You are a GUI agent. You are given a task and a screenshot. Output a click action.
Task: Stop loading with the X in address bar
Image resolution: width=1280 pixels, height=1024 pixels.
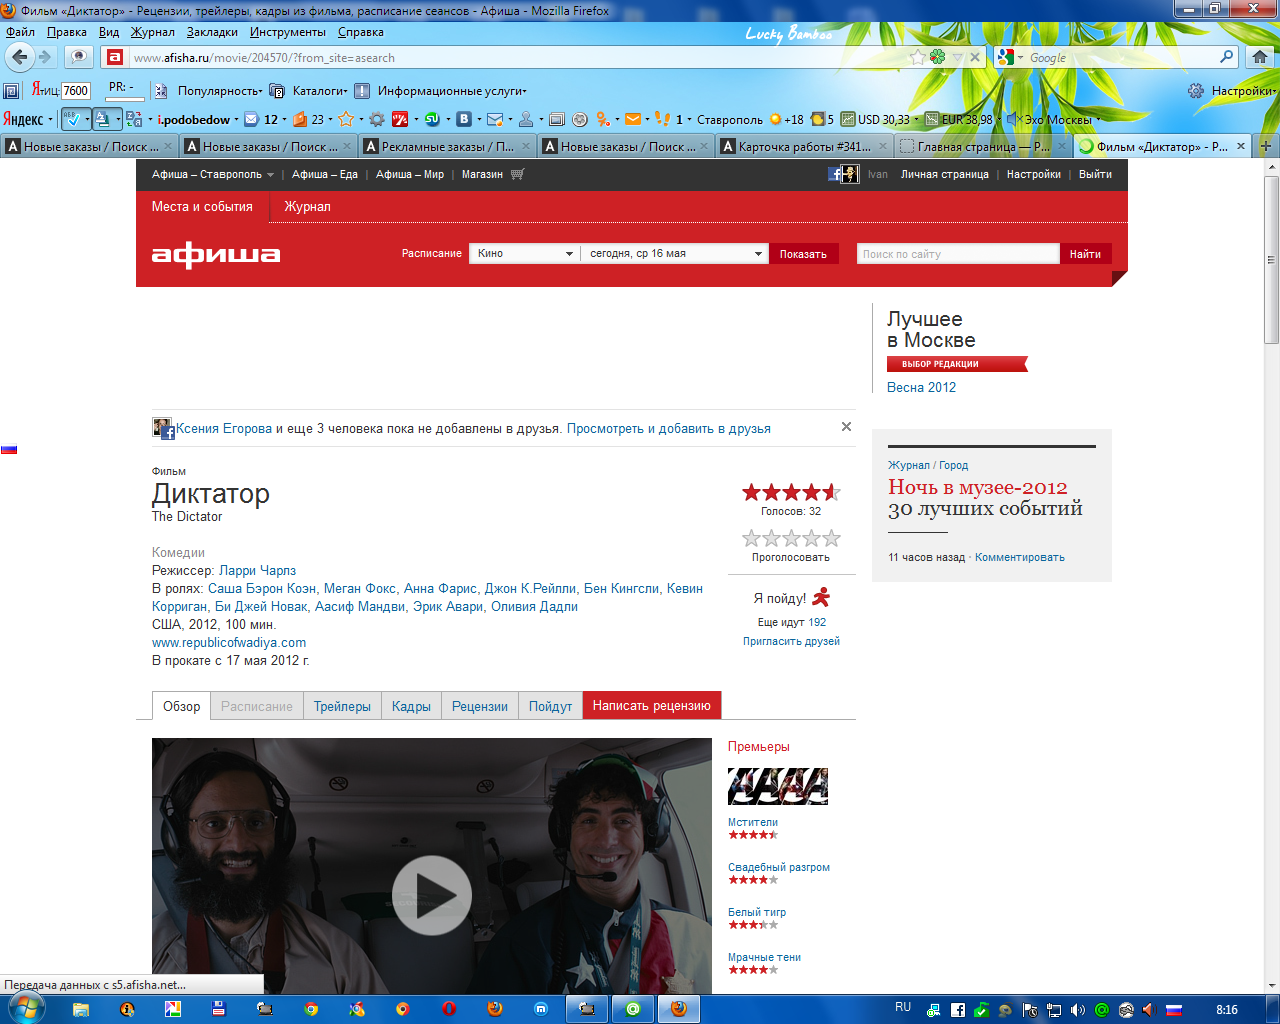tap(975, 57)
